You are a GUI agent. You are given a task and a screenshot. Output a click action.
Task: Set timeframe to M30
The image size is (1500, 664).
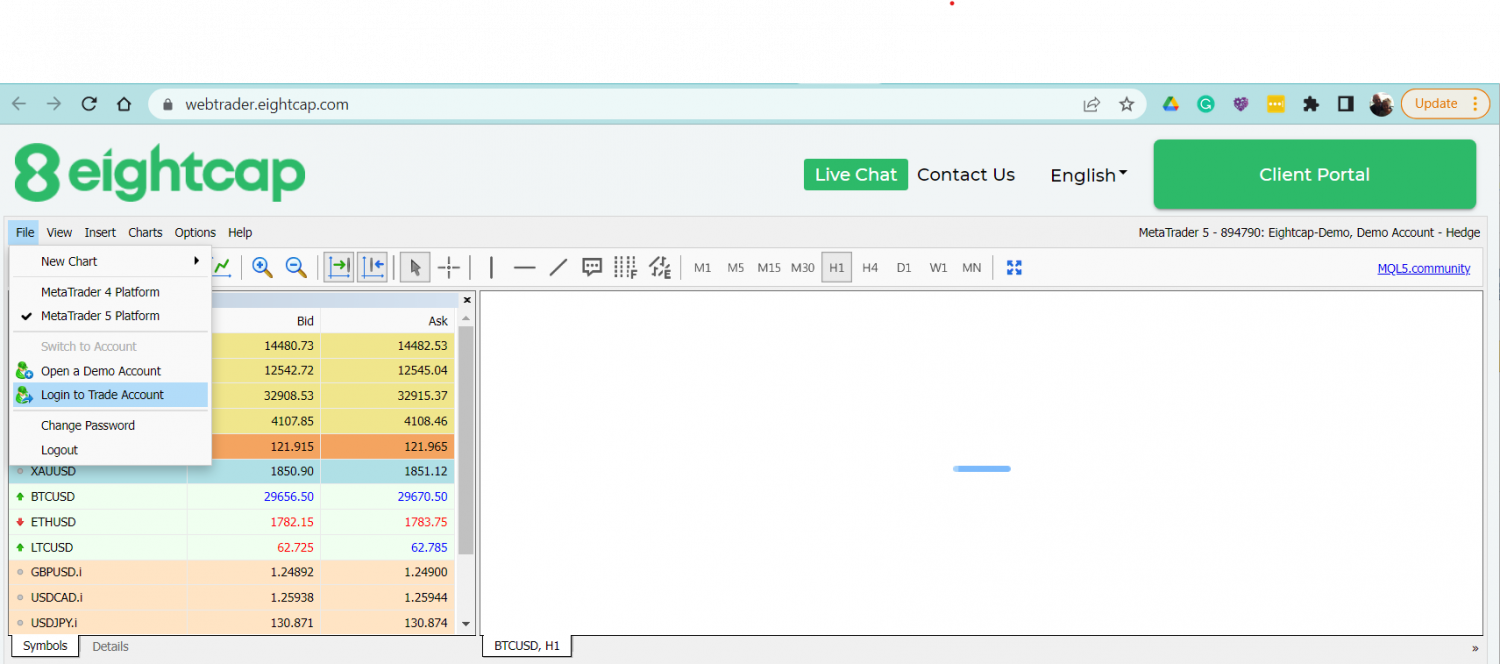803,268
